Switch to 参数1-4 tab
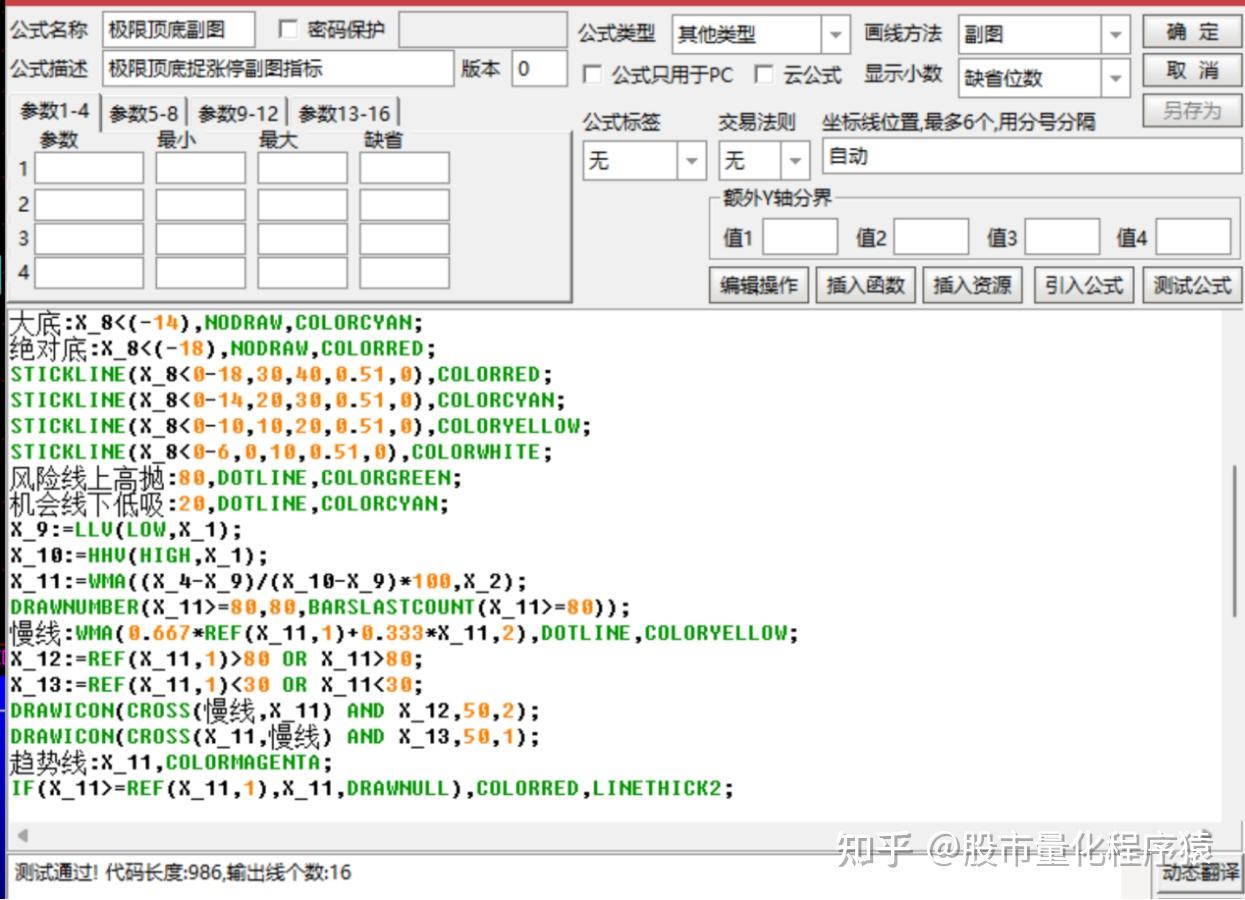Viewport: 1245px width, 900px height. 55,111
